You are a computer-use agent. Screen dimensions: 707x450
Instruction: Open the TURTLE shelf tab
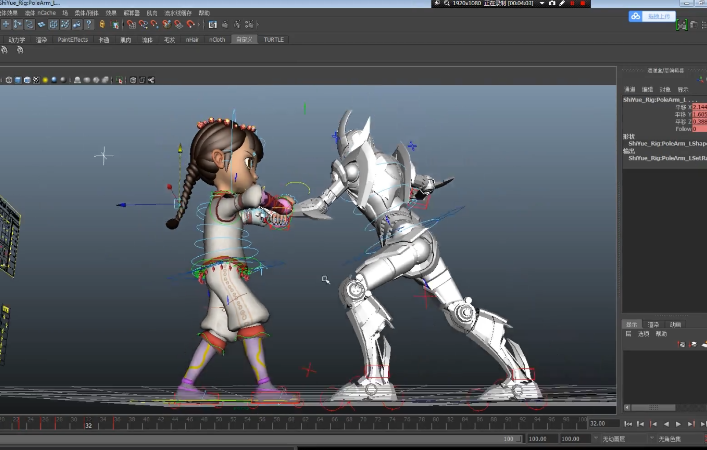273,40
